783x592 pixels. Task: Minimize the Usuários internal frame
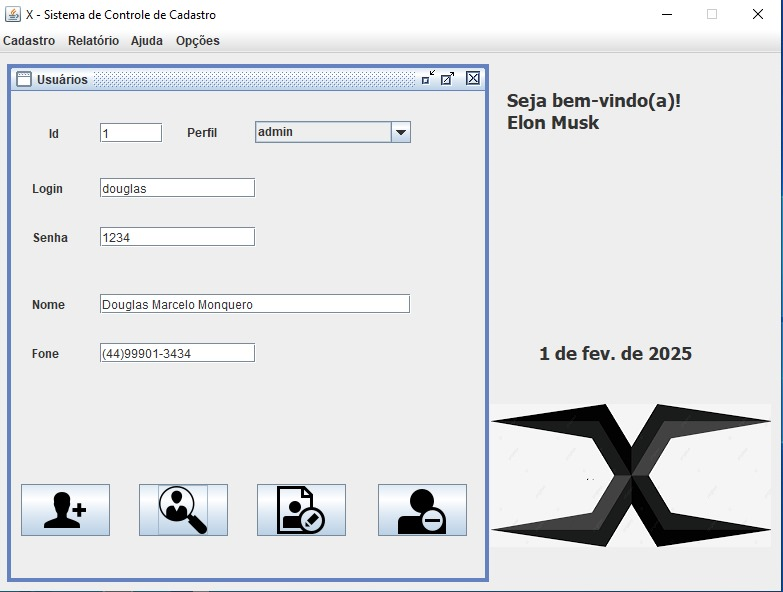(x=428, y=78)
